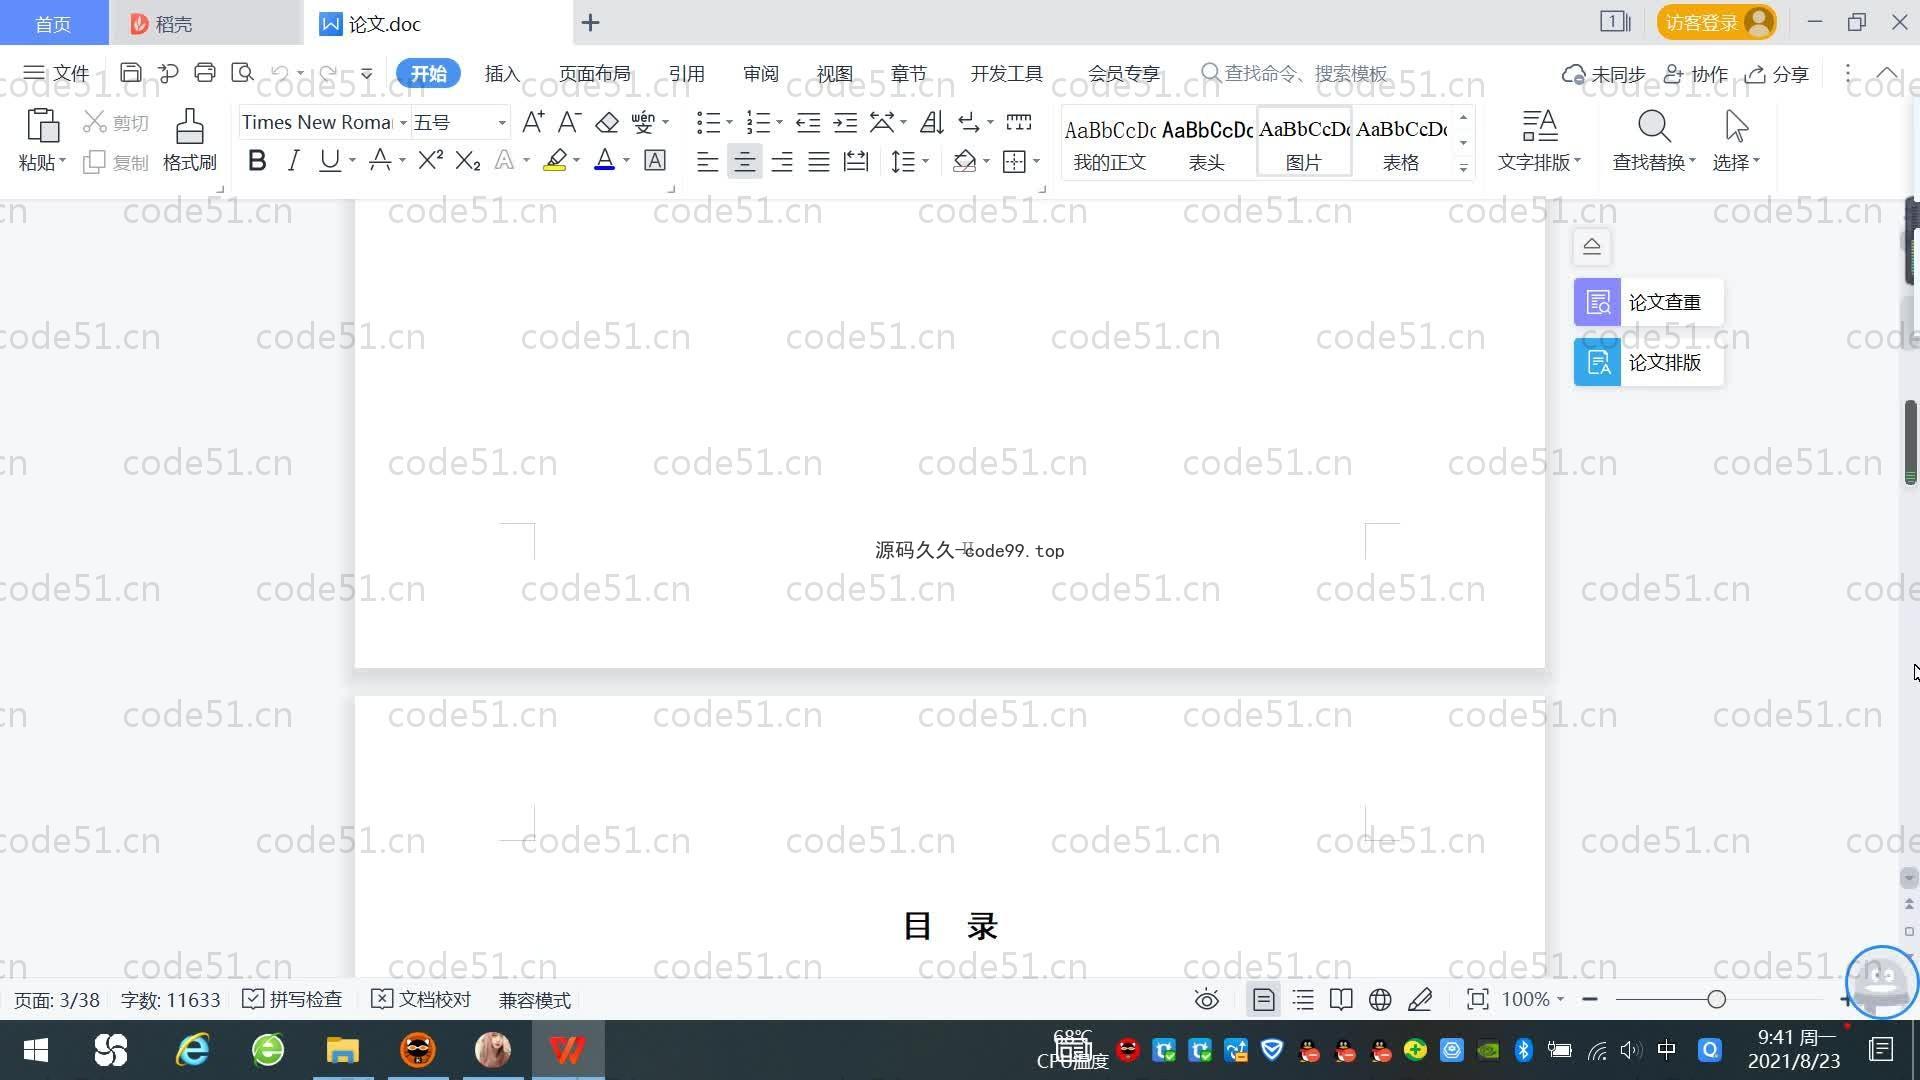Open the font size 五号 dropdown
Image resolution: width=1920 pixels, height=1080 pixels.
click(x=502, y=123)
